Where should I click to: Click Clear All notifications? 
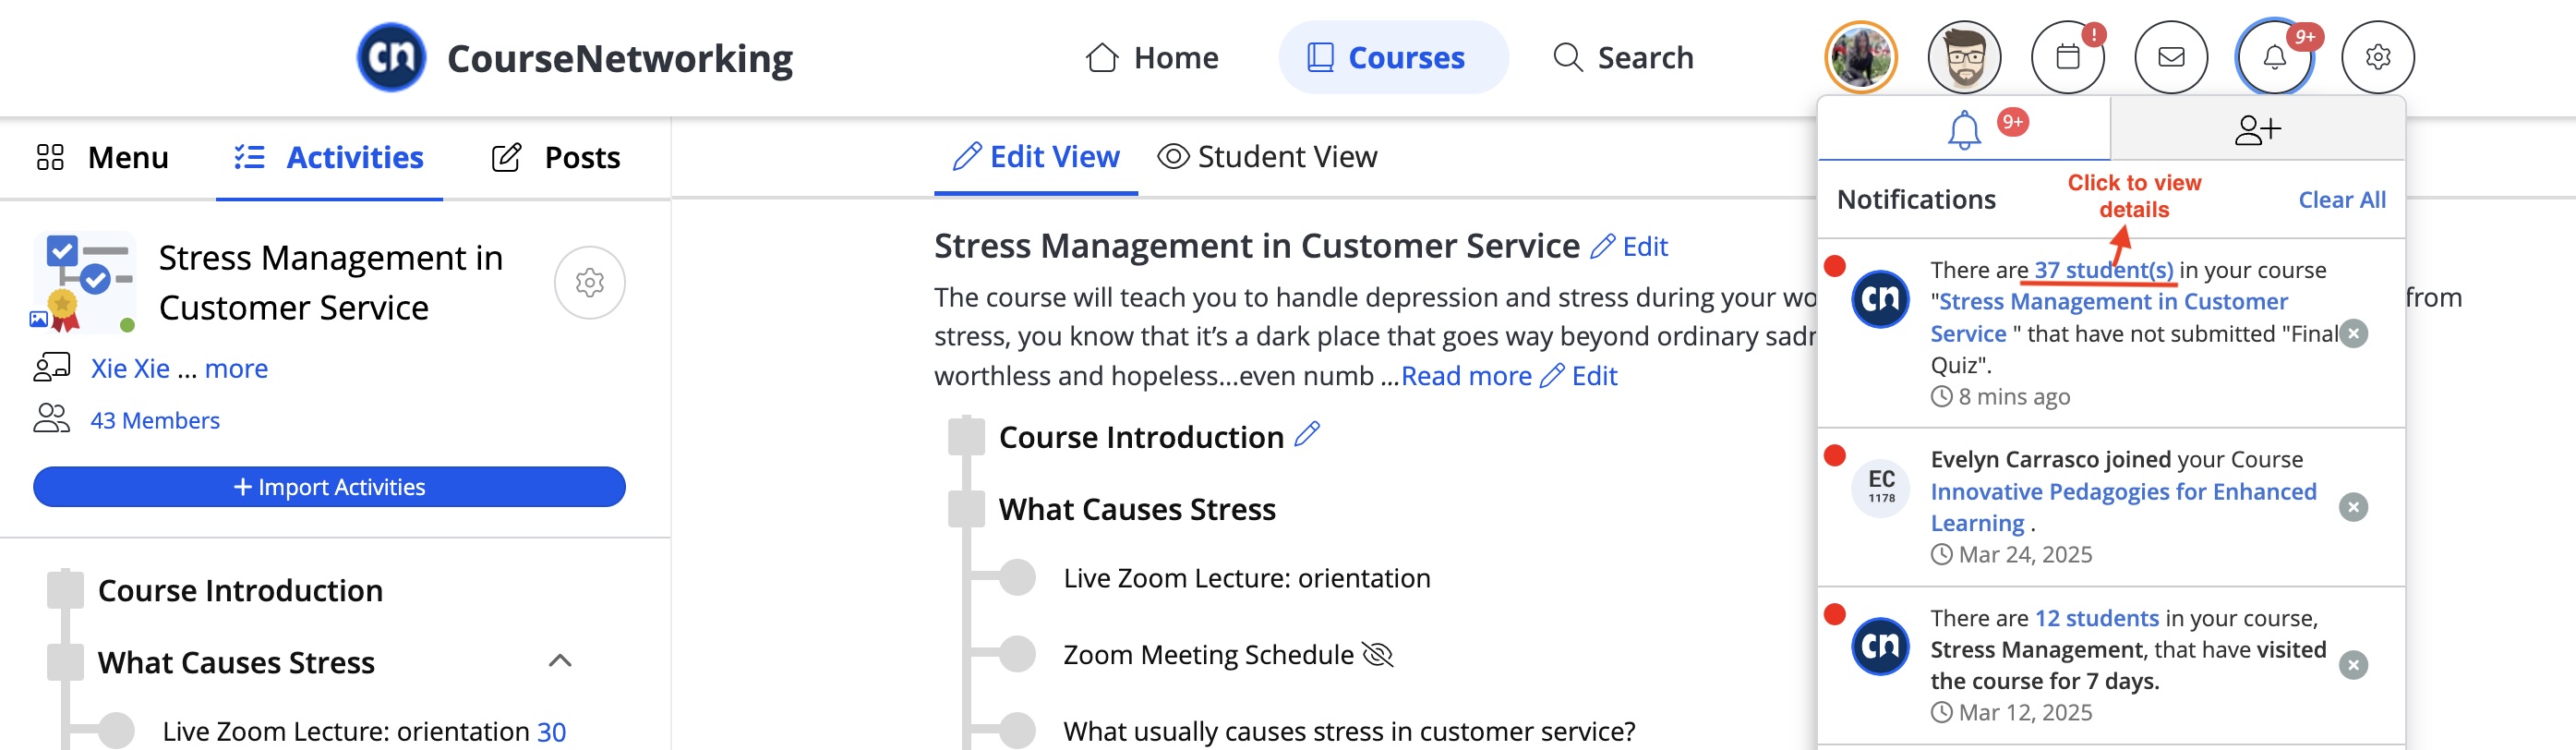point(2341,200)
